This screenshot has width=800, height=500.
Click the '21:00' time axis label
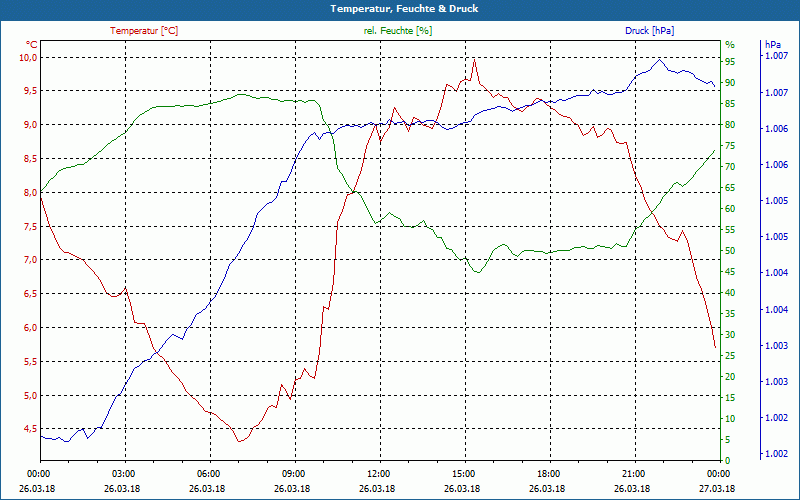click(x=636, y=473)
